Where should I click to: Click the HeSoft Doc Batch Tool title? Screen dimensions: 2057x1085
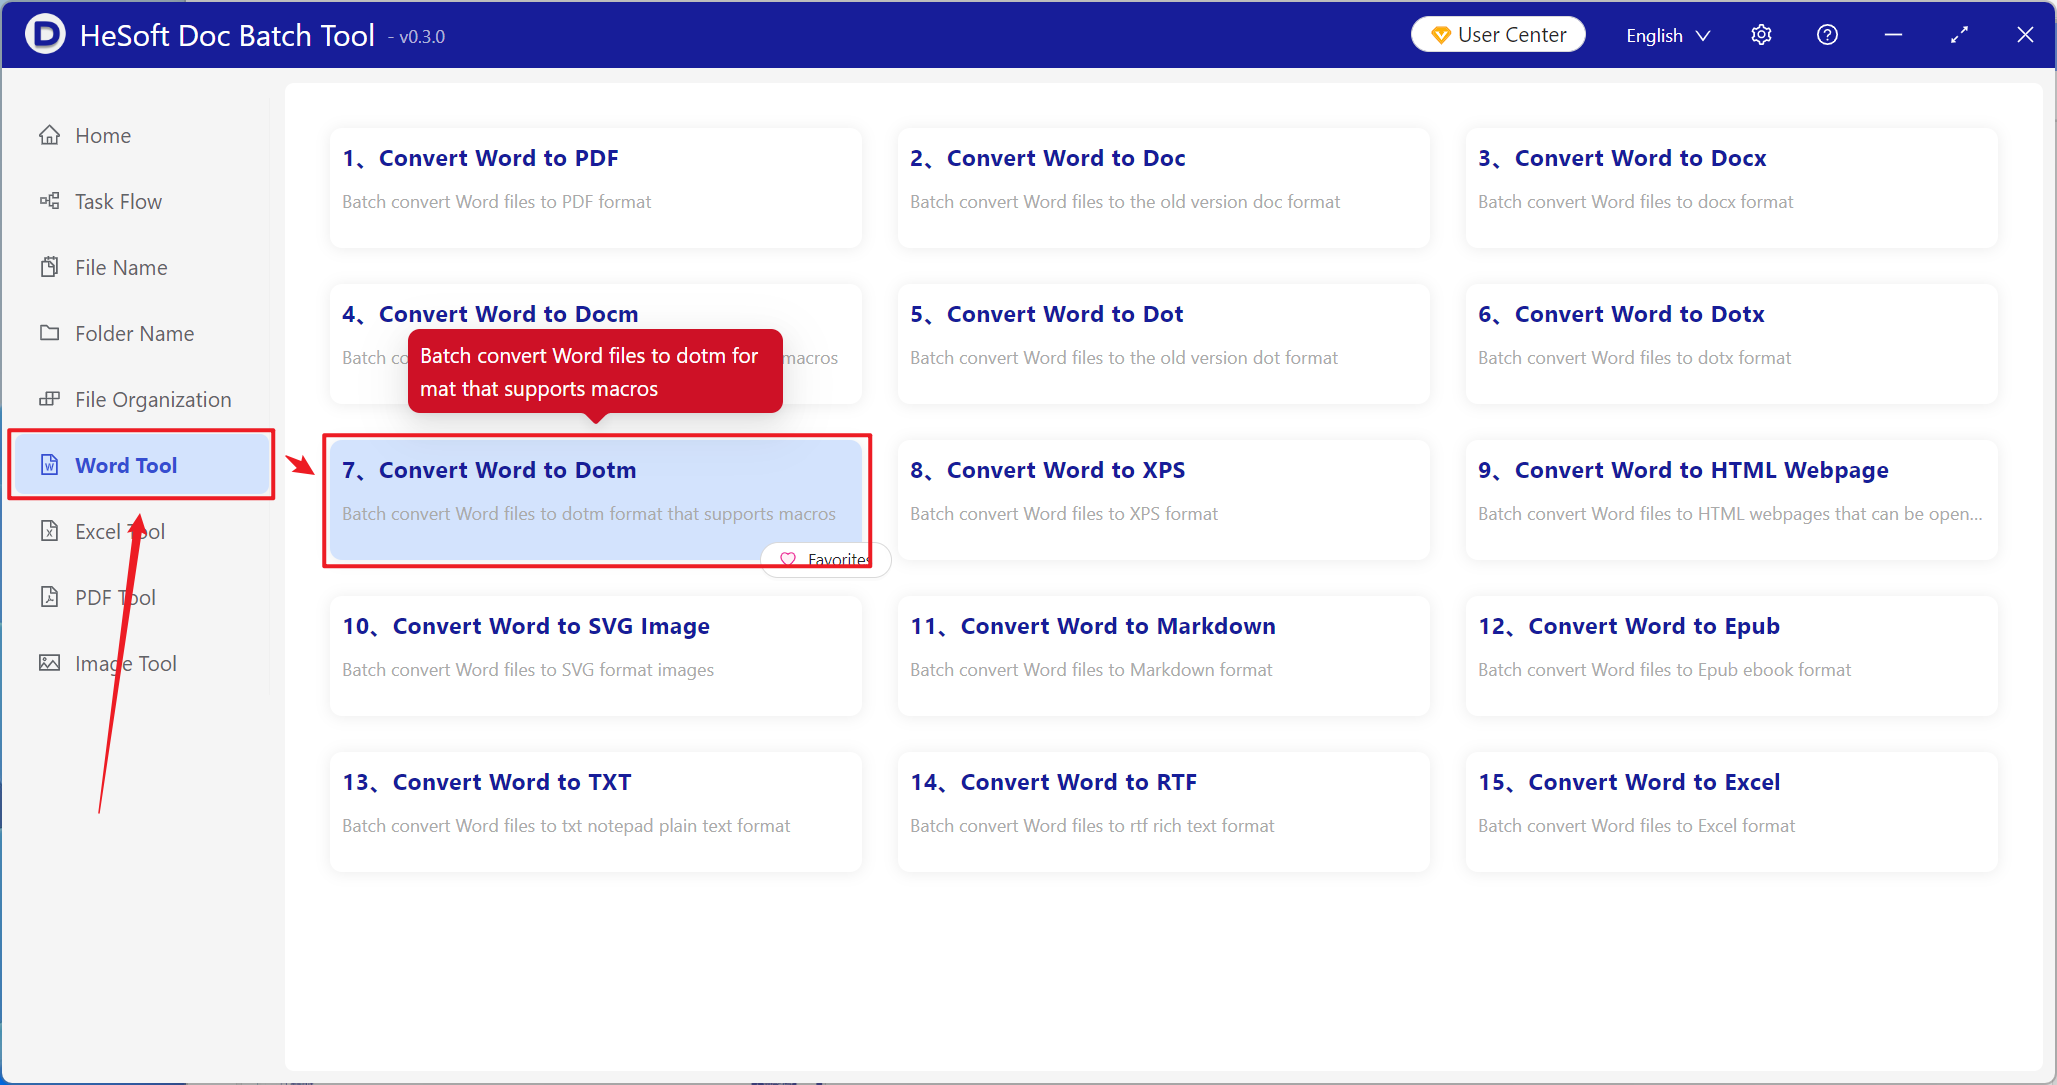coord(227,35)
